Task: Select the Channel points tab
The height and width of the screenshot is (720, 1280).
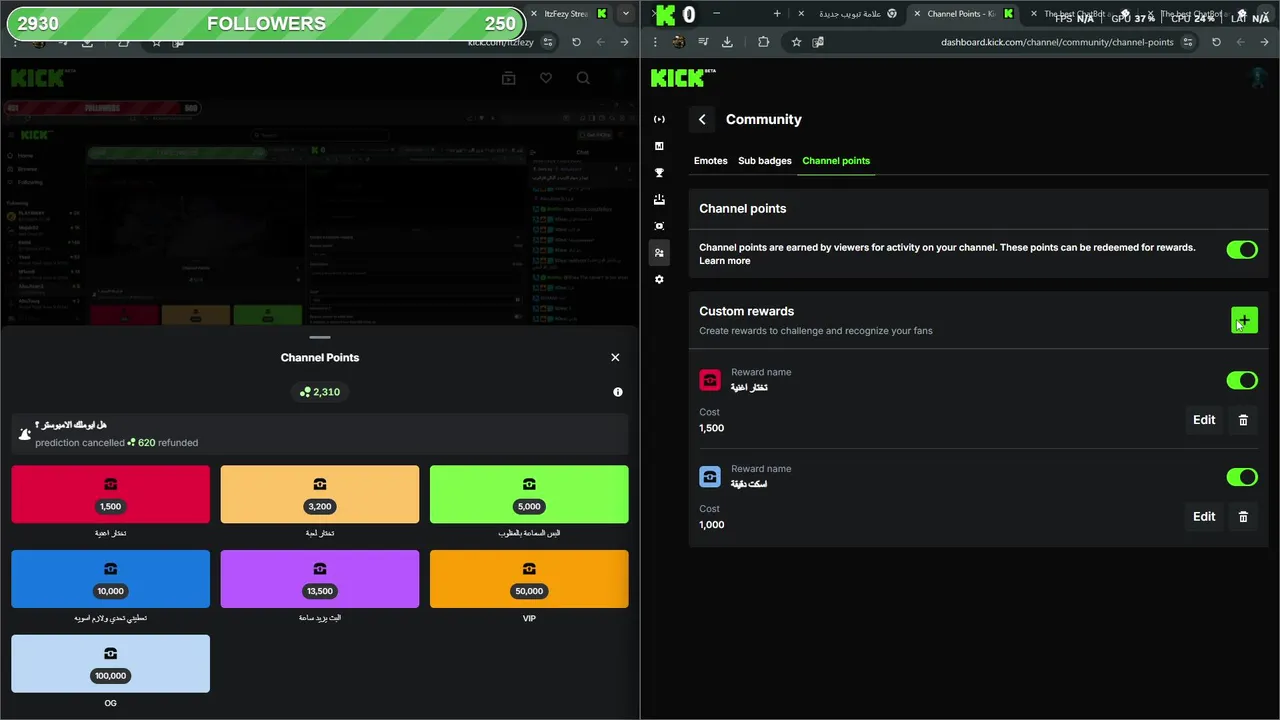Action: point(836,161)
